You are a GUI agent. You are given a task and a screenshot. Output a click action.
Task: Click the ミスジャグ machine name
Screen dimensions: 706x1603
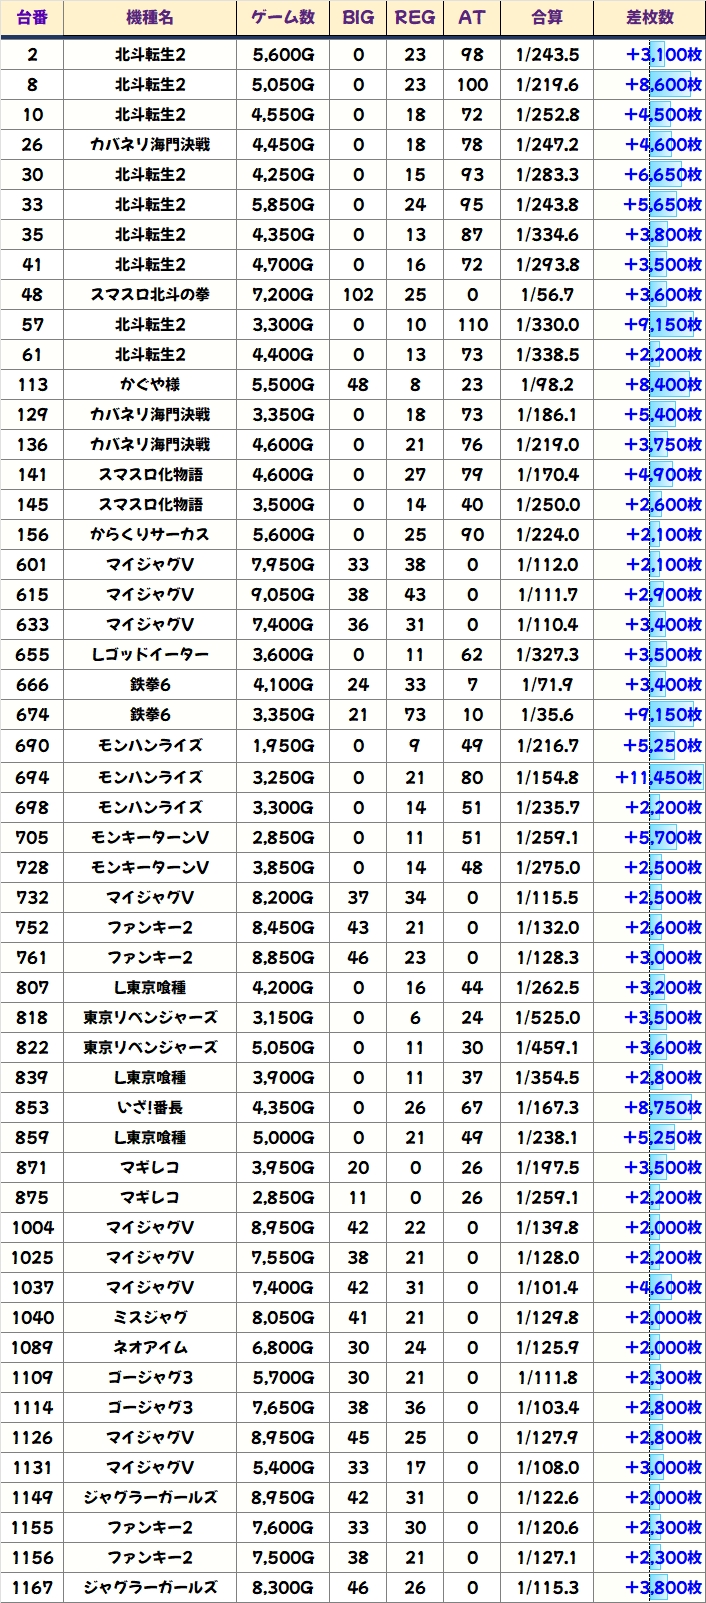150,1318
